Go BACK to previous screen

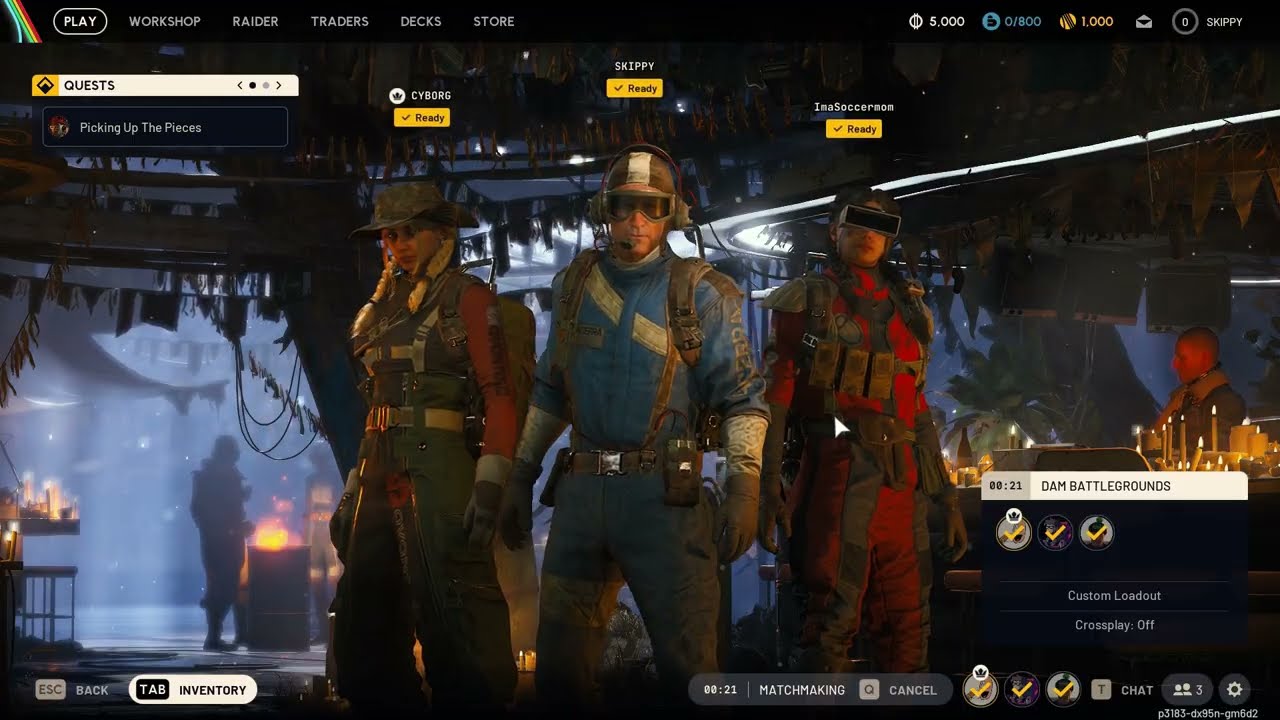point(92,690)
